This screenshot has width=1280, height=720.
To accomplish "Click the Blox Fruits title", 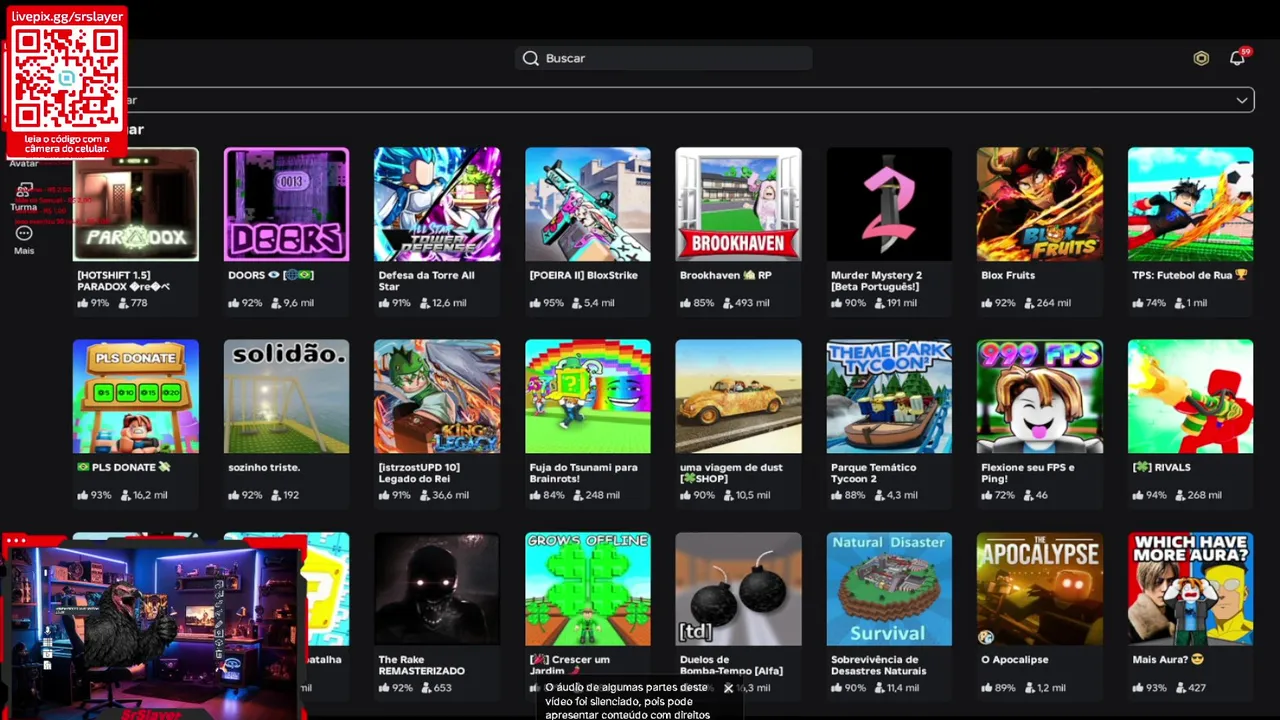I will (x=1008, y=275).
